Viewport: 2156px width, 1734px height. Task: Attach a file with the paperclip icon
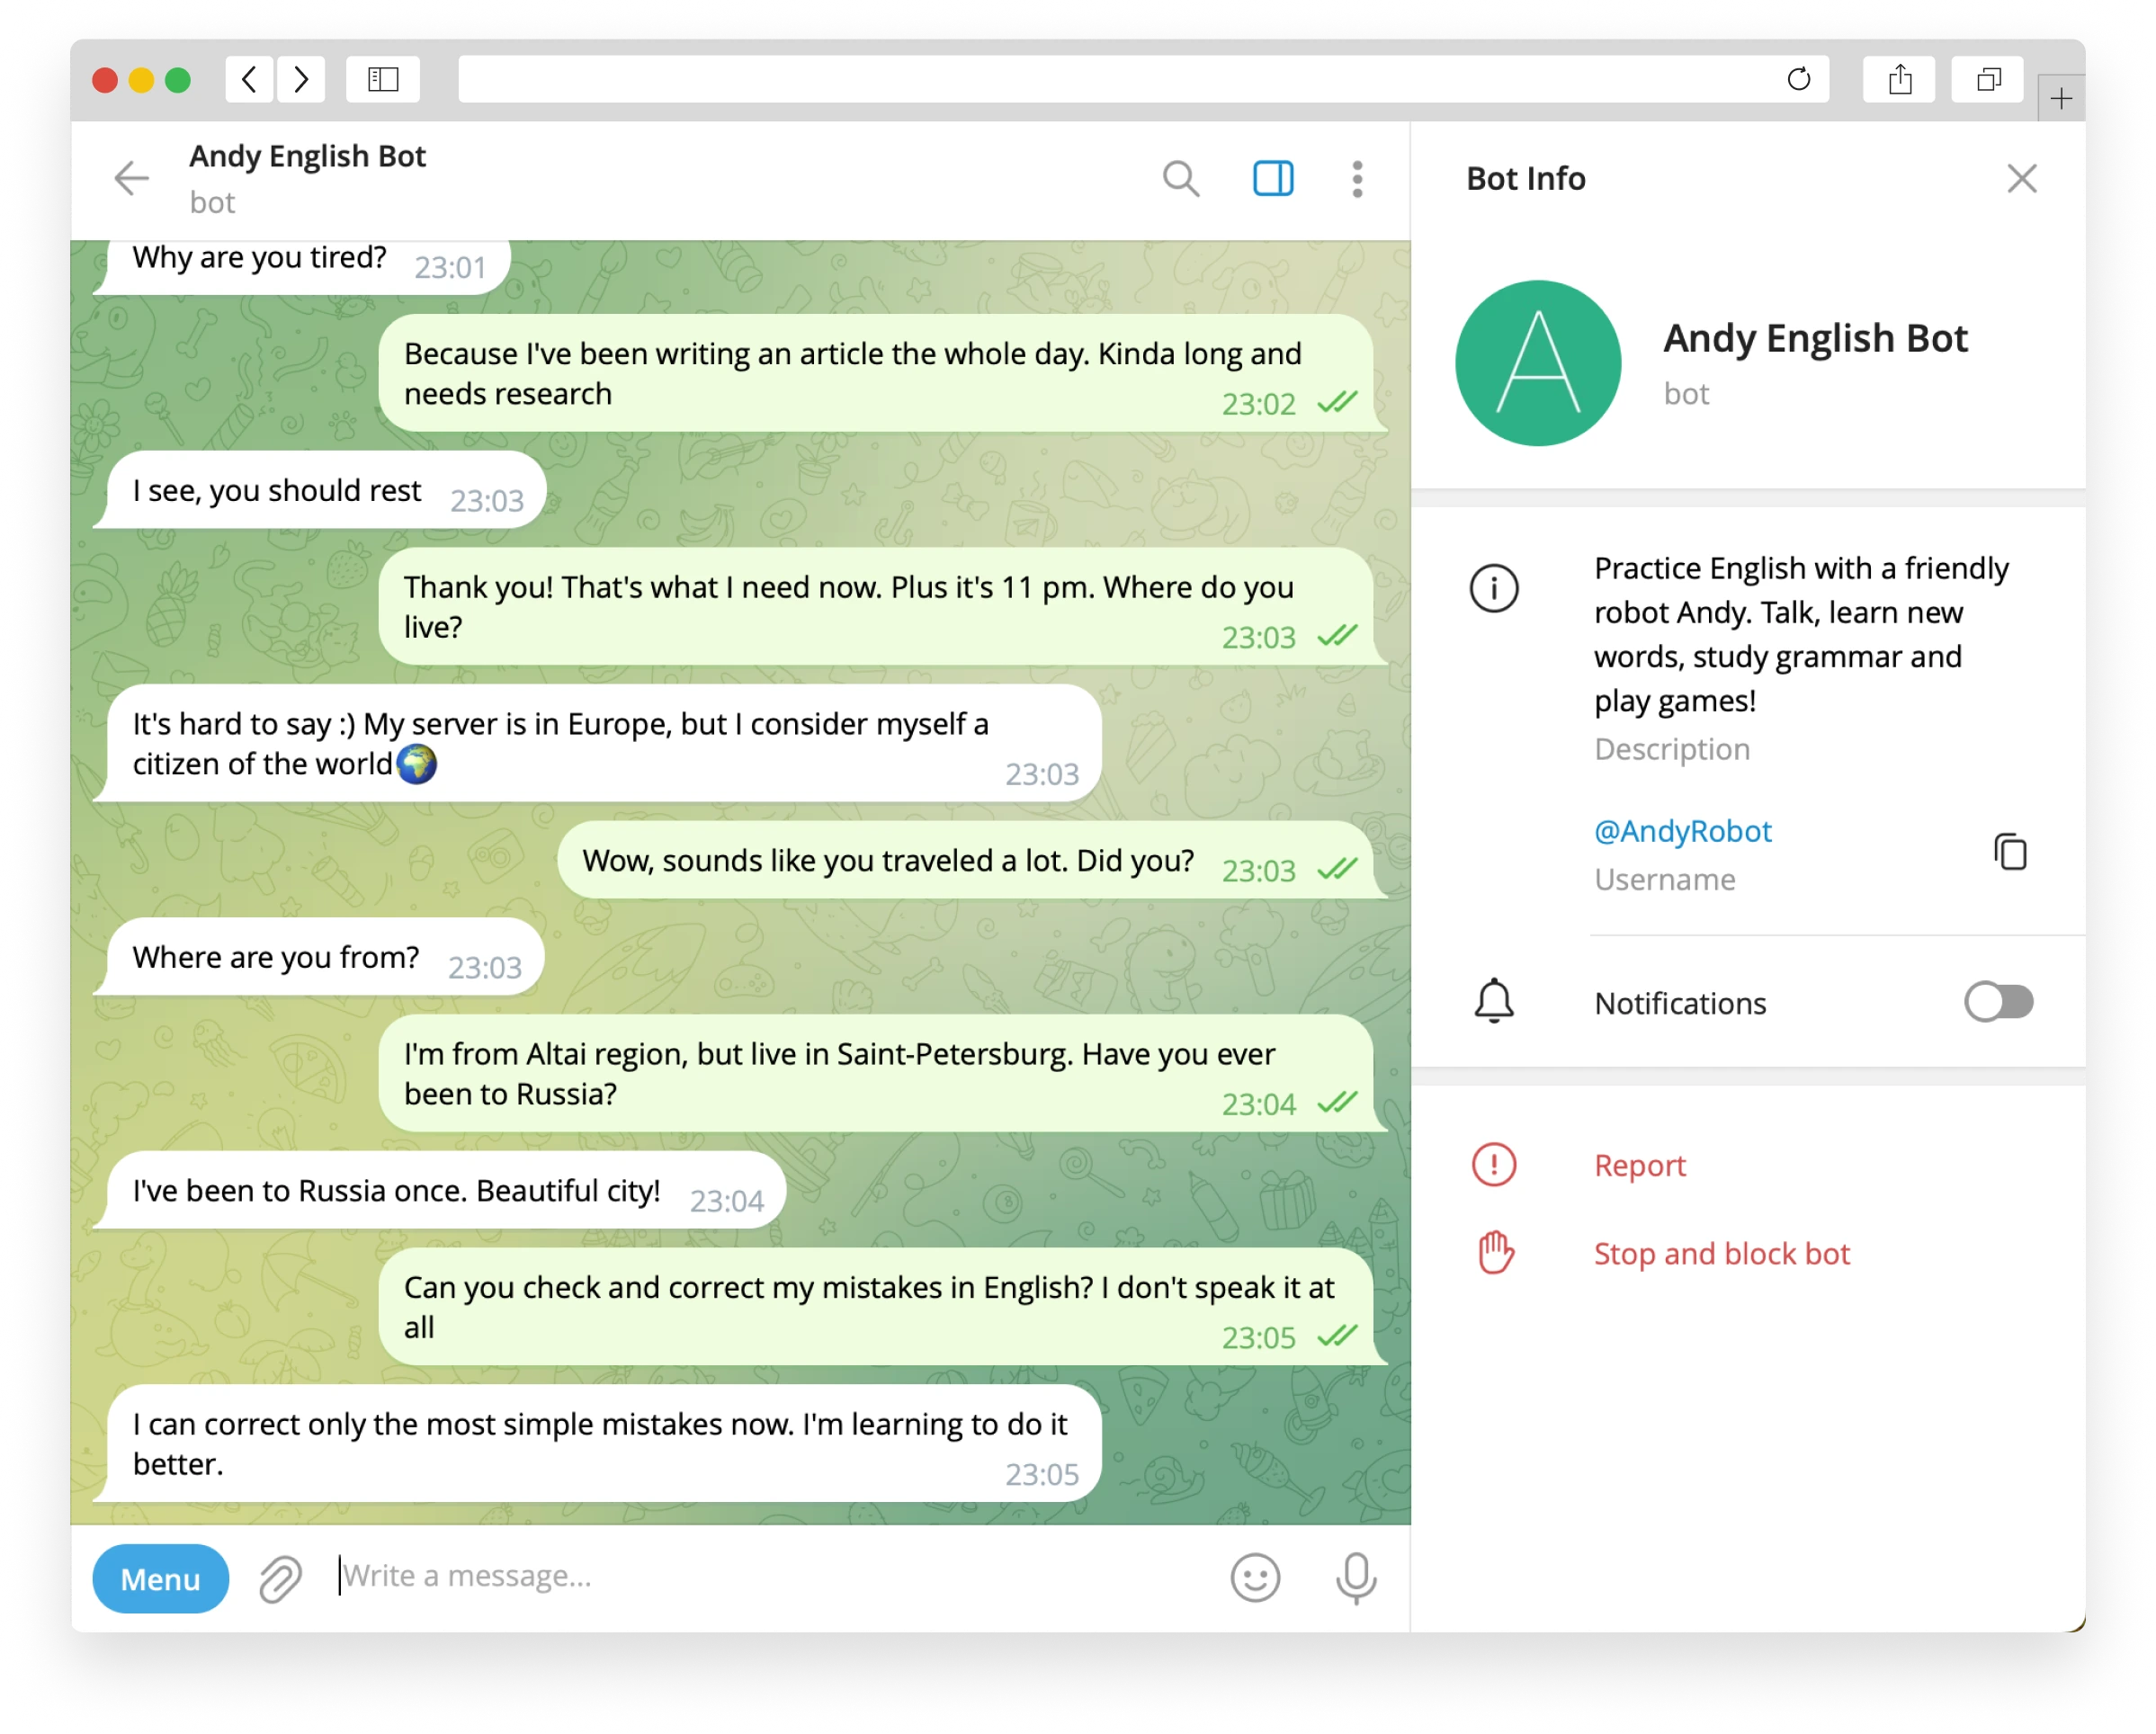point(279,1578)
